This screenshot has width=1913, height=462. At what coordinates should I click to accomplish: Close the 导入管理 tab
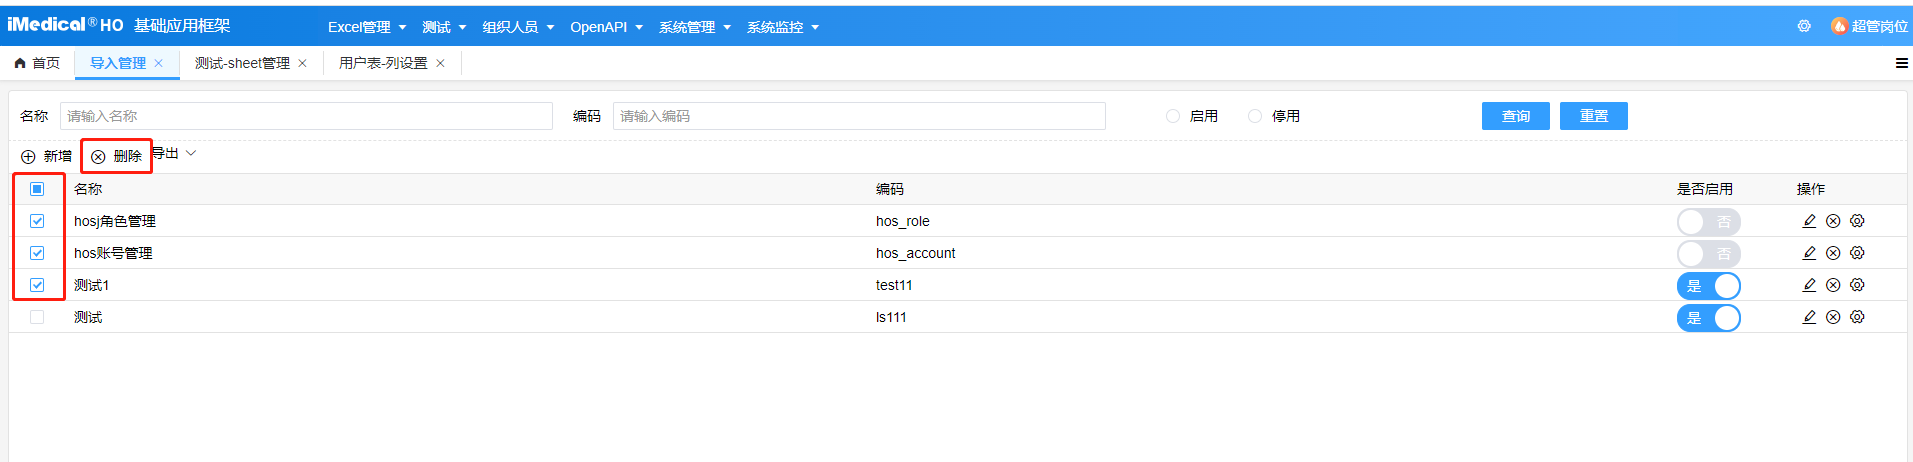pyautogui.click(x=158, y=63)
